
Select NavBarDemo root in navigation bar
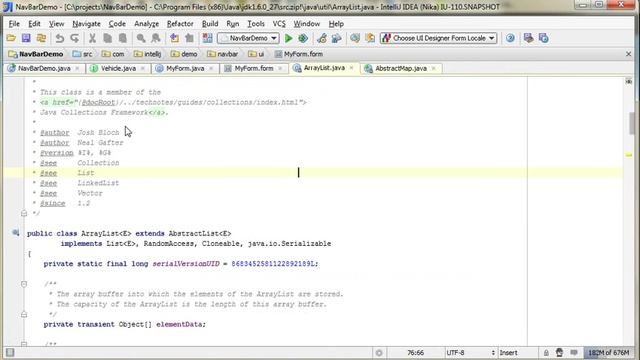36,54
